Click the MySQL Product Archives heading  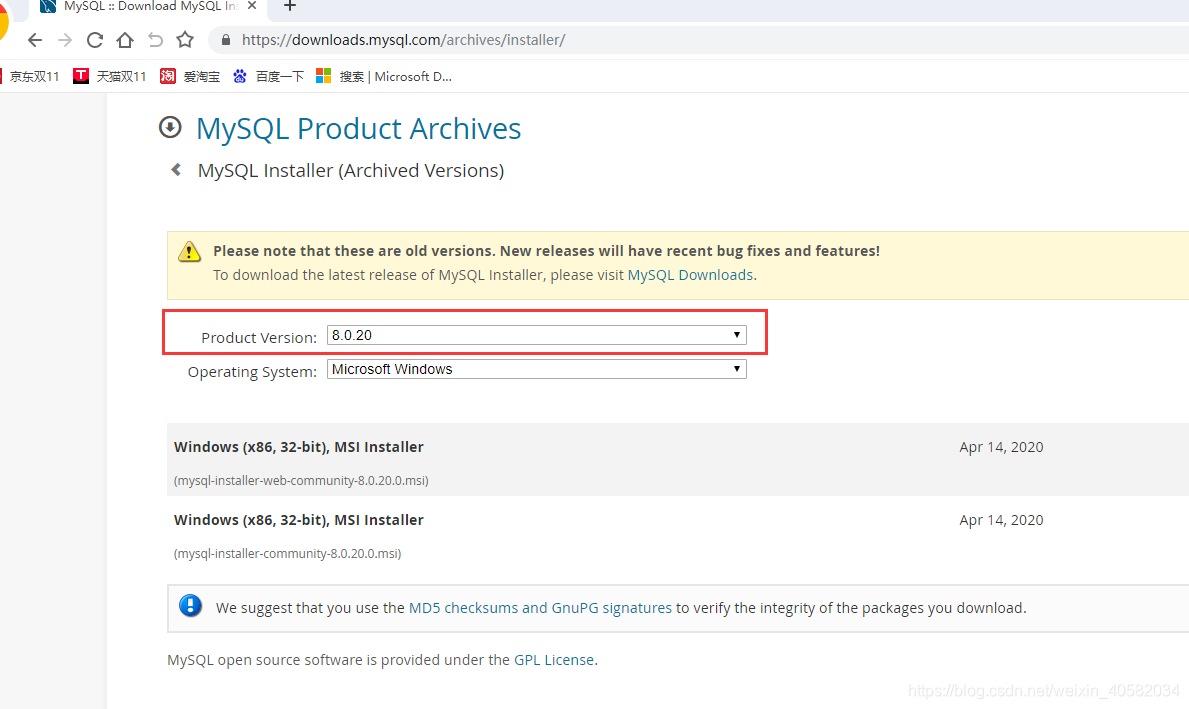tap(359, 129)
